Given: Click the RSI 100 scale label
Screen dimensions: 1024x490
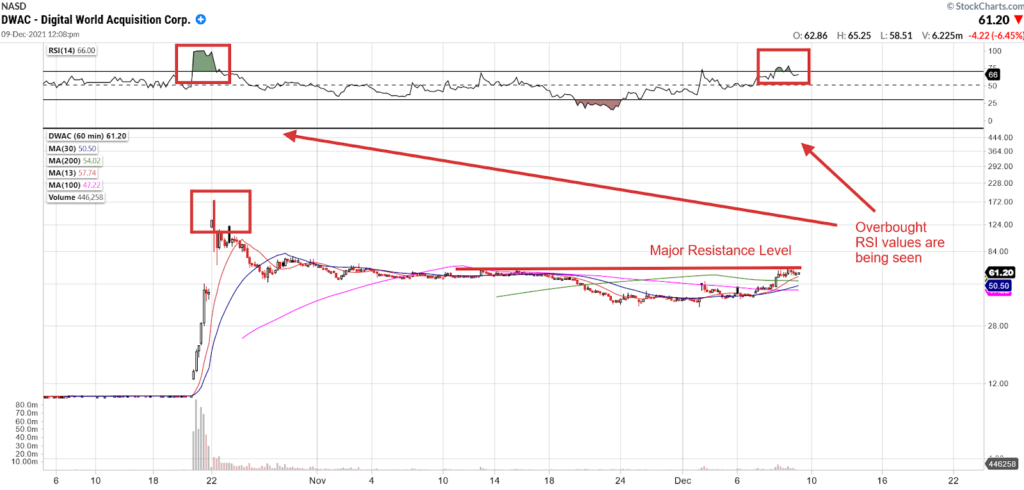Looking at the screenshot, I should 996,51.
